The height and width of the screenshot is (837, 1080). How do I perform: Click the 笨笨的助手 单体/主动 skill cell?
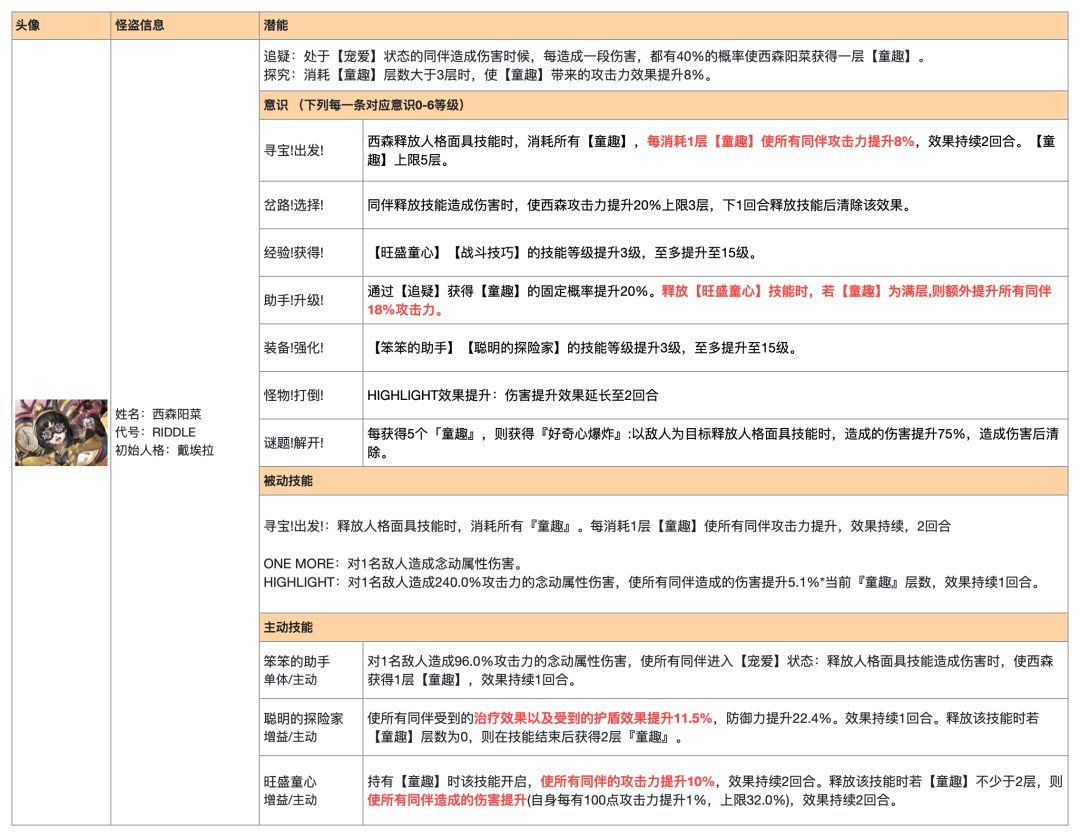coord(311,670)
